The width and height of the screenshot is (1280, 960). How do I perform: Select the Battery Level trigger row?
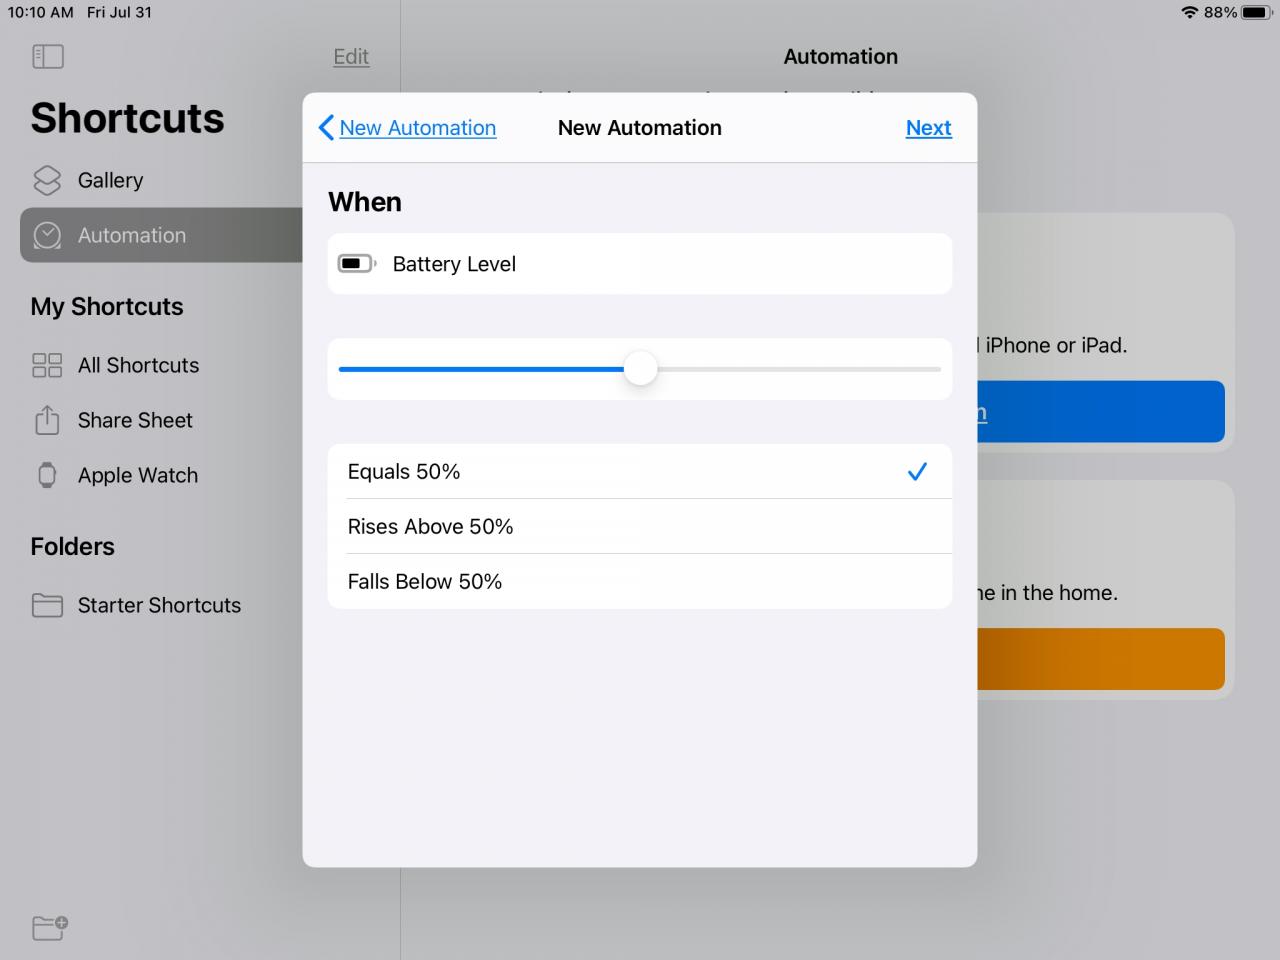640,264
